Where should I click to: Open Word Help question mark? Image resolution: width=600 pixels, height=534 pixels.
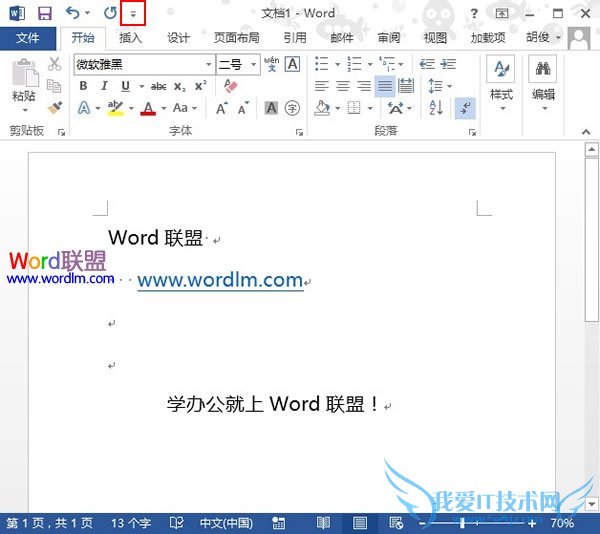pos(474,14)
